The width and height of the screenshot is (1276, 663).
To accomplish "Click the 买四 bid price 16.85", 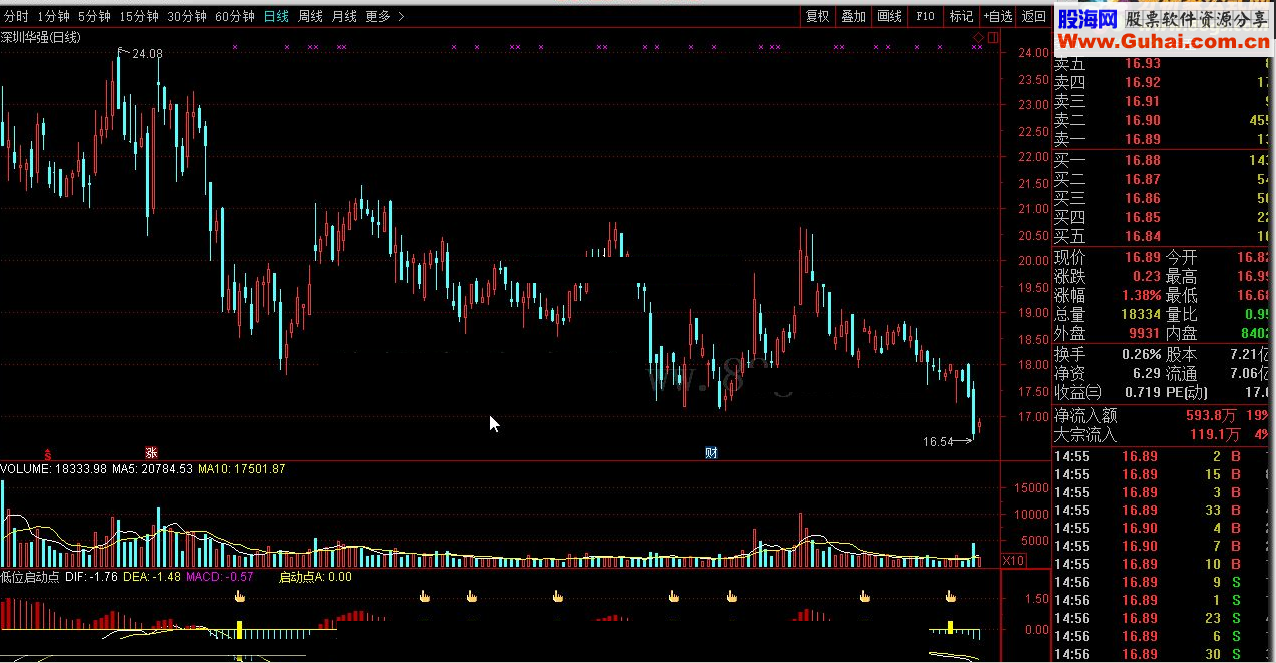I will click(1143, 217).
